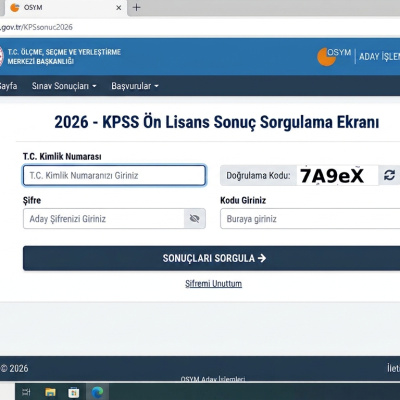This screenshot has height=400, width=400.
Task: Open Windows Task View icon
Action: pos(26,392)
